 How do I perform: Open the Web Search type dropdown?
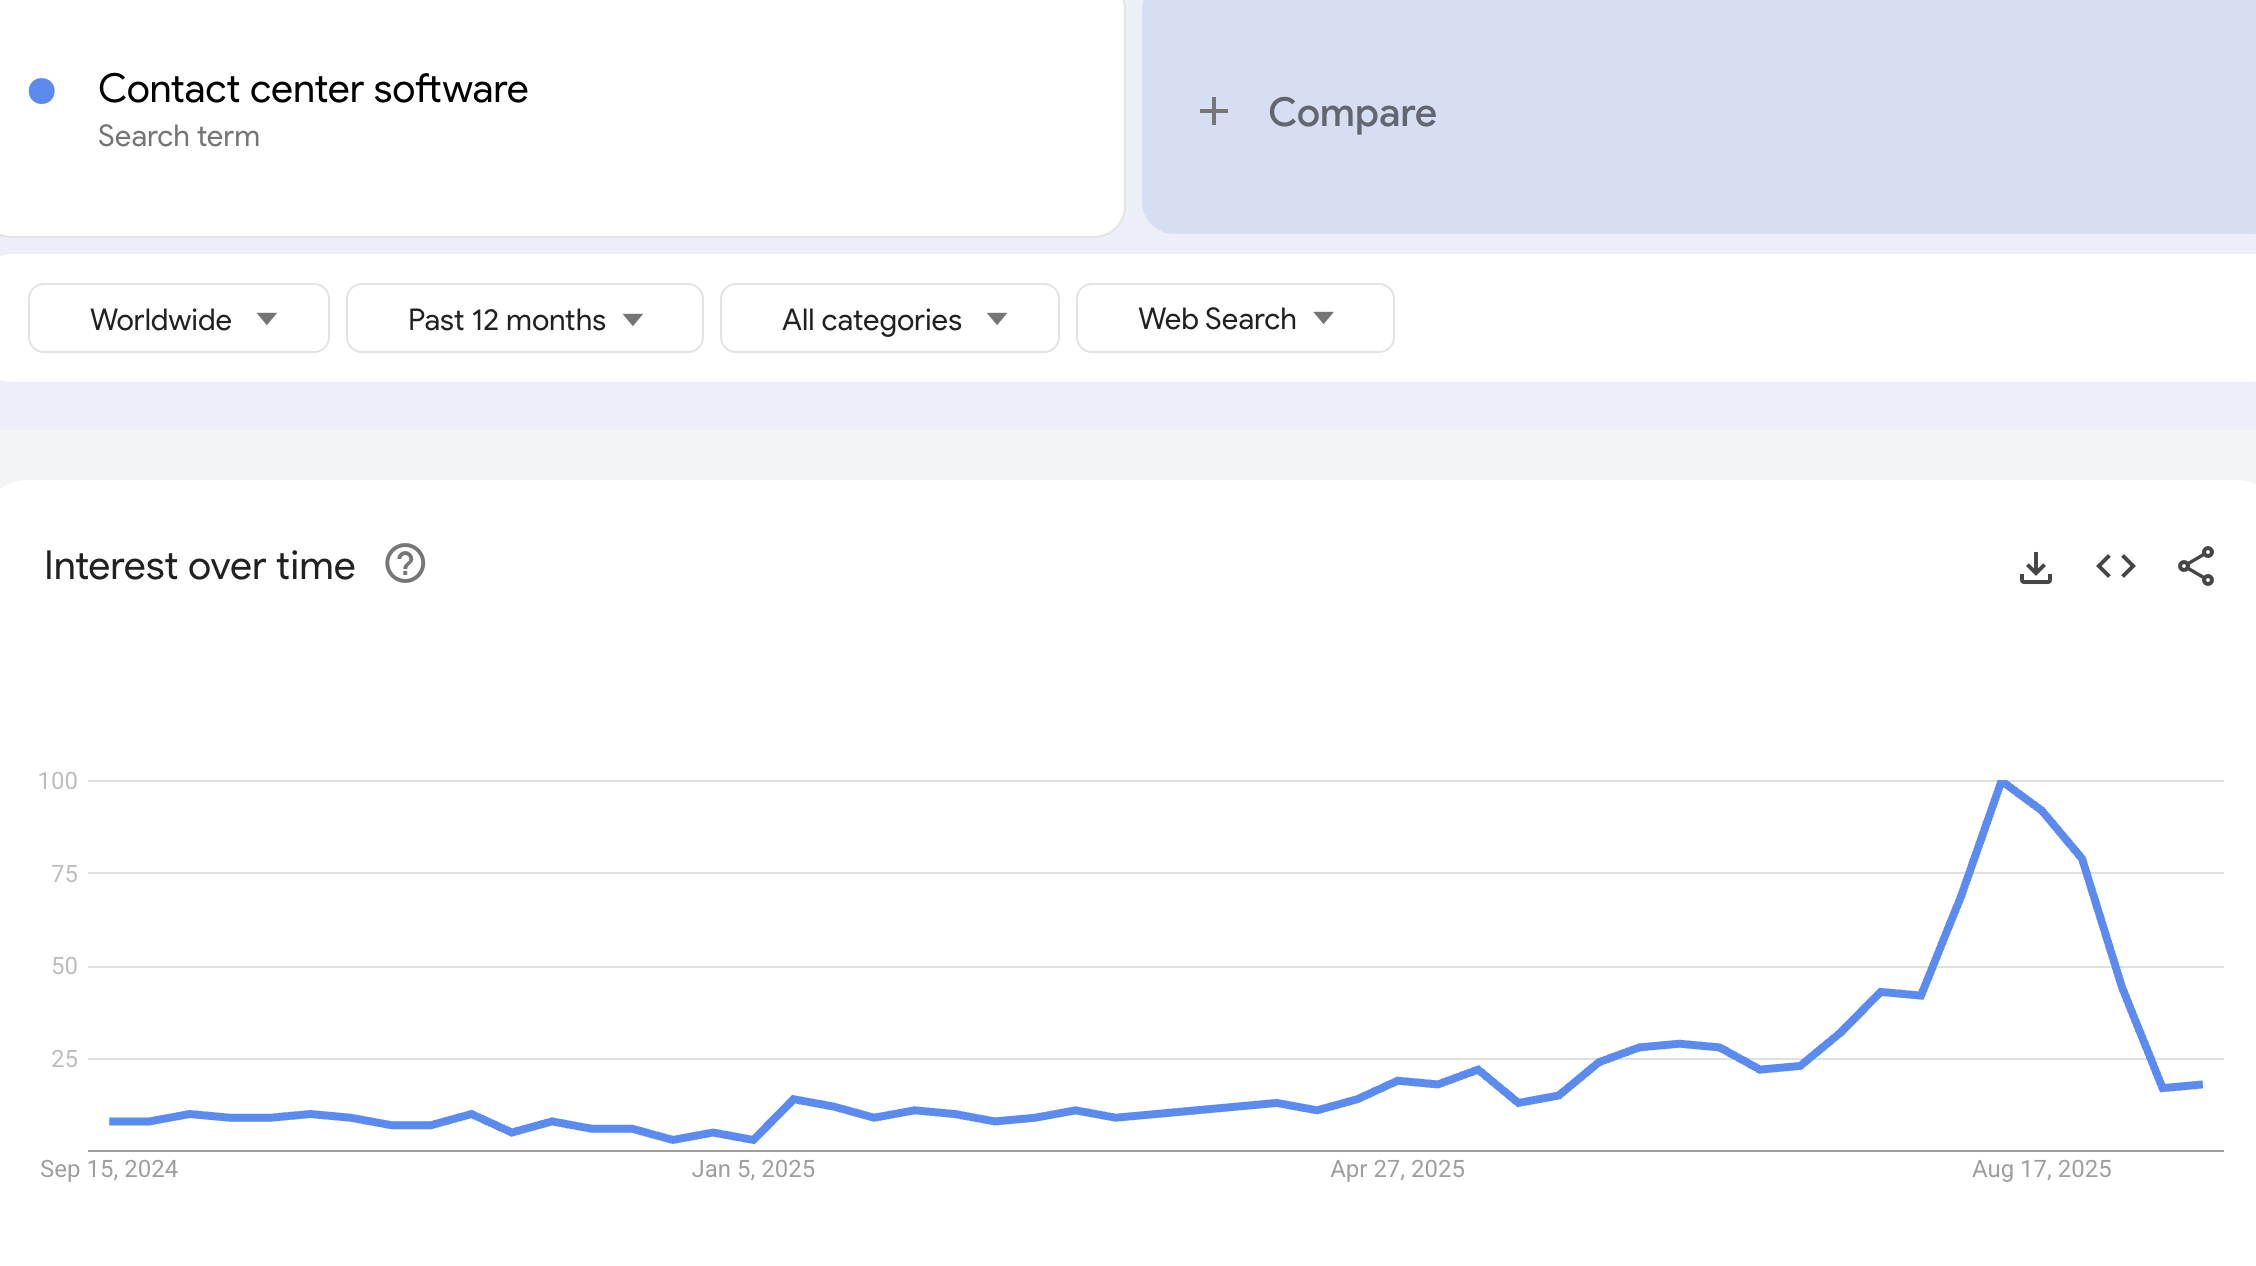point(1234,318)
